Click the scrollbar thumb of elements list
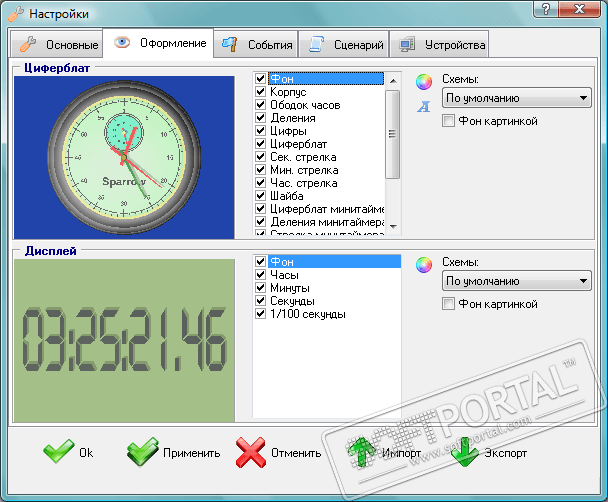 (x=393, y=134)
